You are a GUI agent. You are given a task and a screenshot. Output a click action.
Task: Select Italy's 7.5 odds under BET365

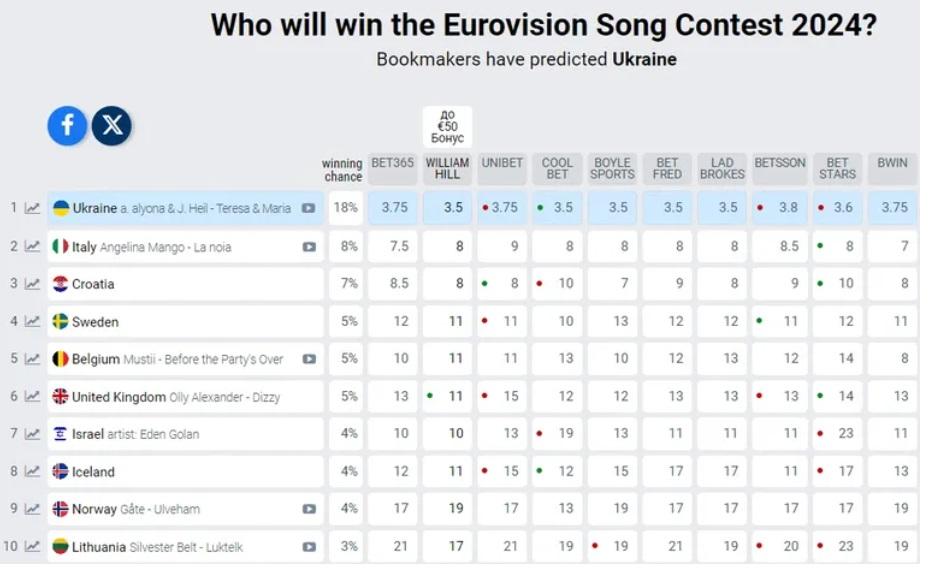click(393, 246)
